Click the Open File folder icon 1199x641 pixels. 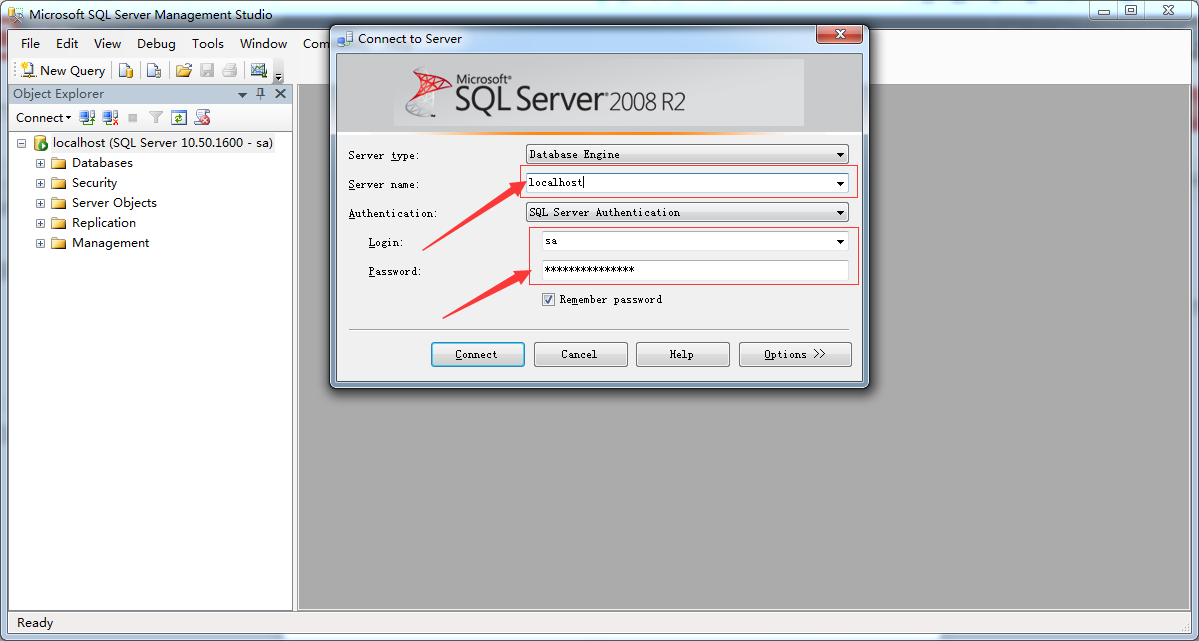(x=183, y=70)
